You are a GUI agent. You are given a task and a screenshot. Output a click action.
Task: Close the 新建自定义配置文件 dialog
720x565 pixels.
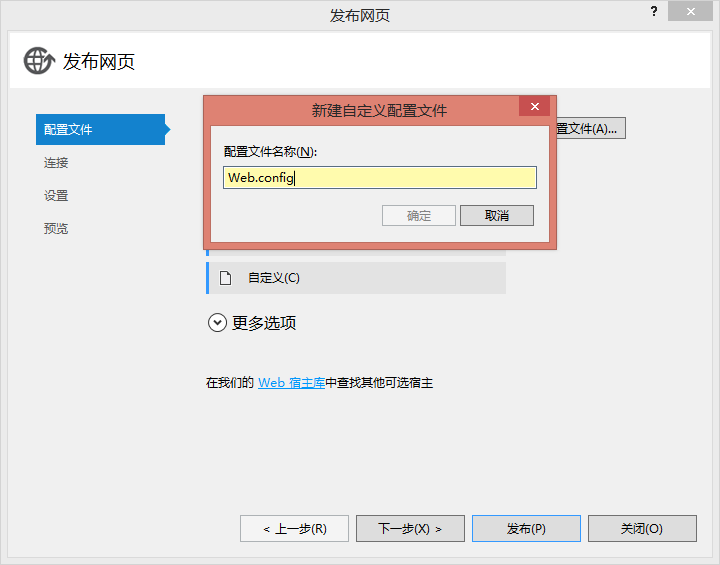[534, 107]
